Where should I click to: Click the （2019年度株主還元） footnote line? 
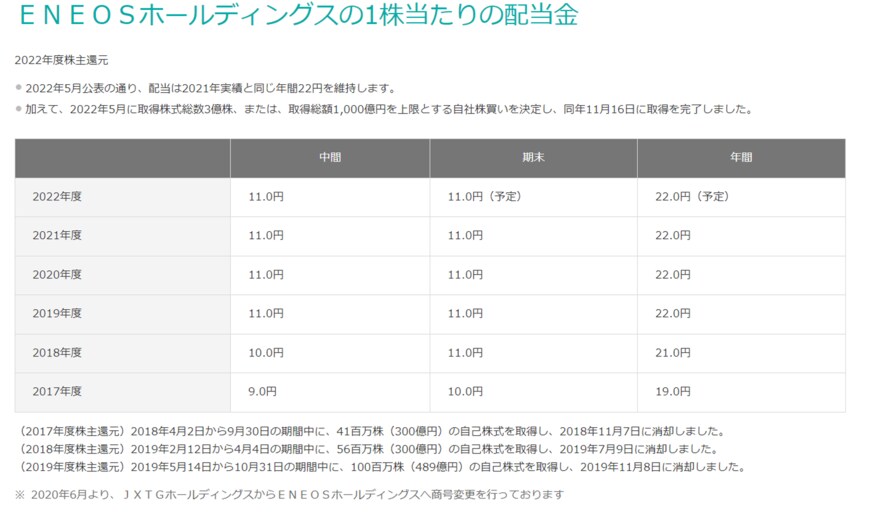click(381, 468)
